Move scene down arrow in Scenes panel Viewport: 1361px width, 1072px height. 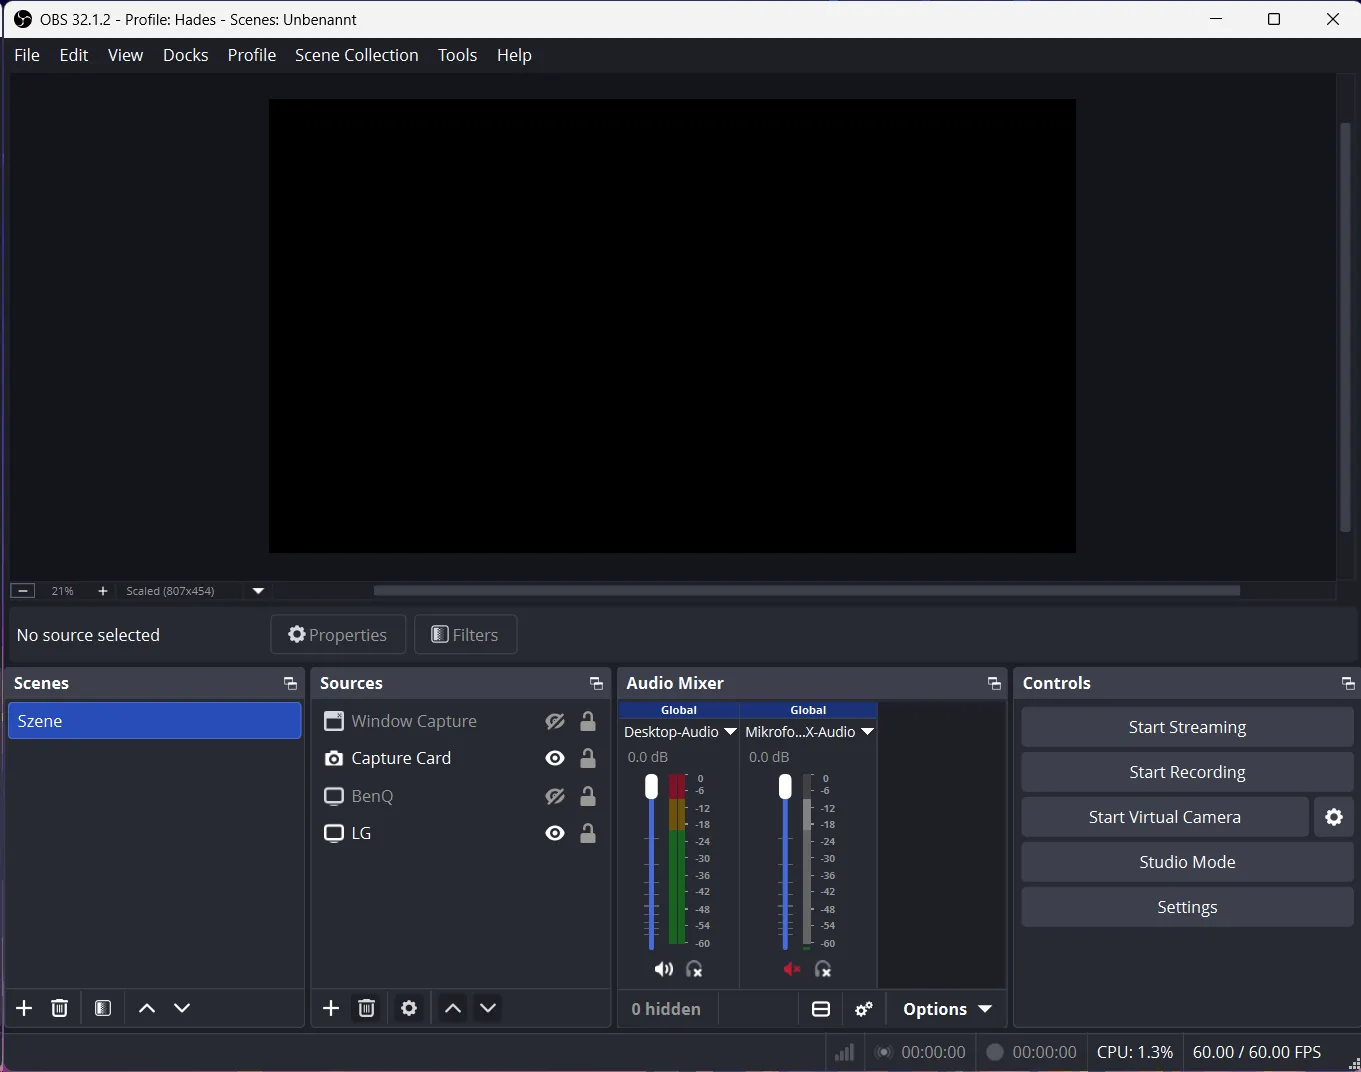click(x=182, y=1008)
